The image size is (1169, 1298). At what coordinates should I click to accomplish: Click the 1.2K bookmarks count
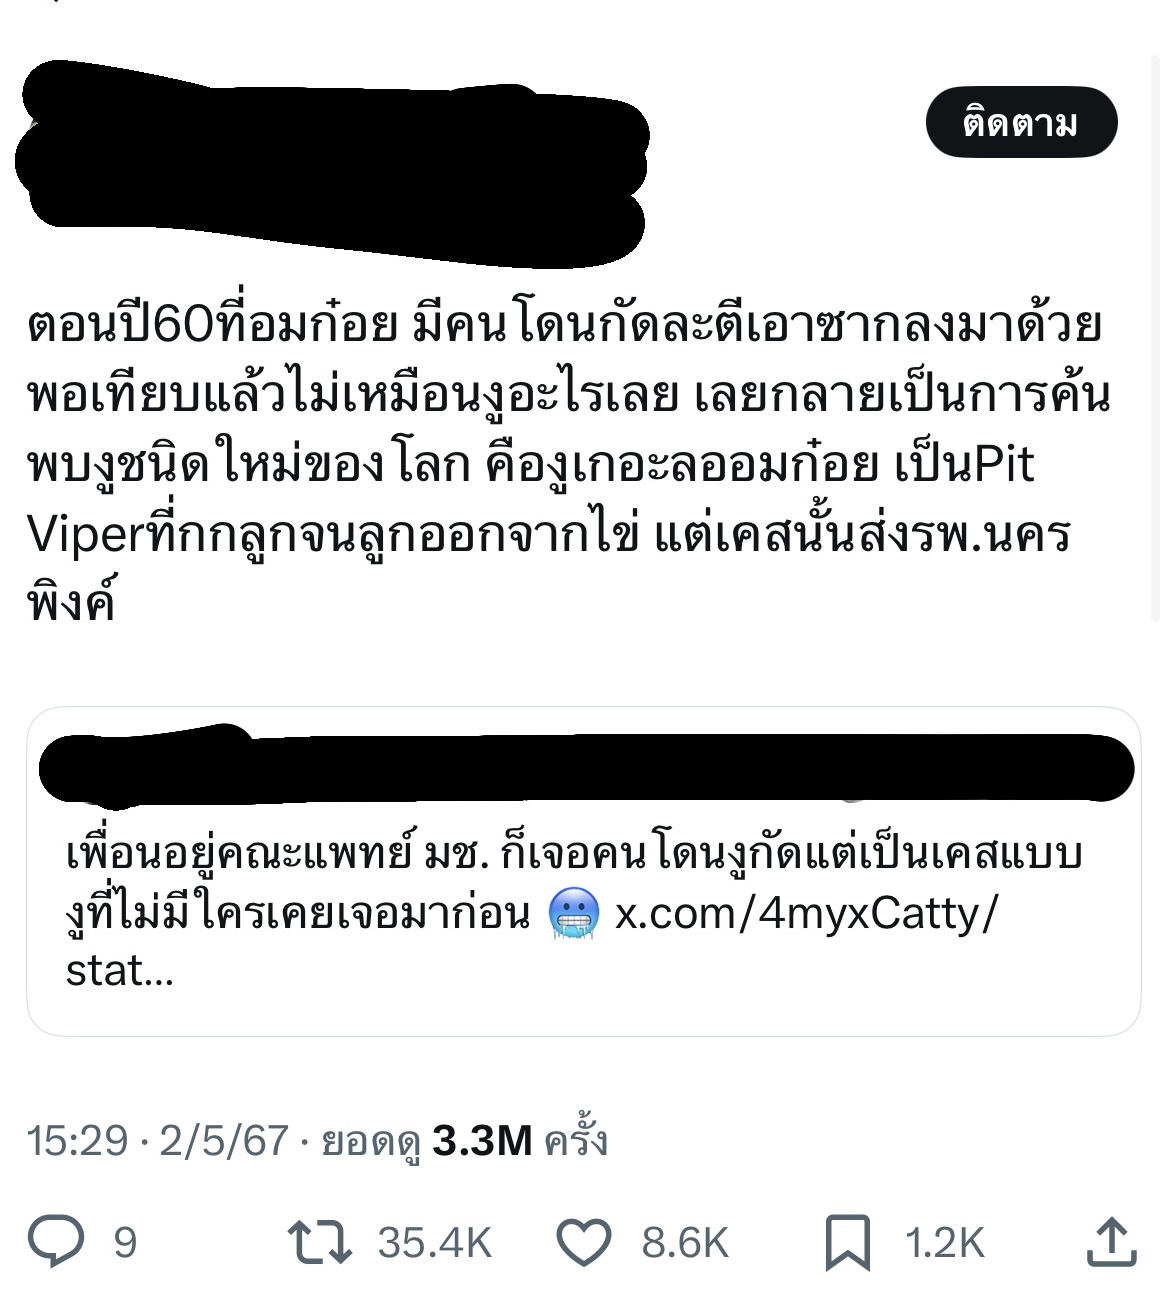coord(945,1243)
